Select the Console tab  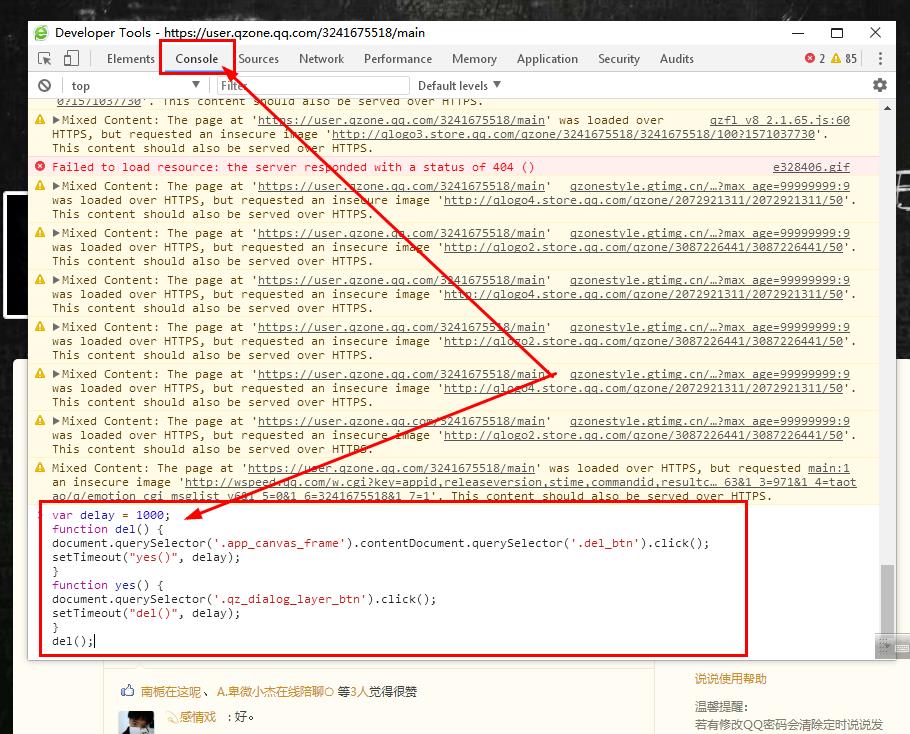click(x=197, y=59)
